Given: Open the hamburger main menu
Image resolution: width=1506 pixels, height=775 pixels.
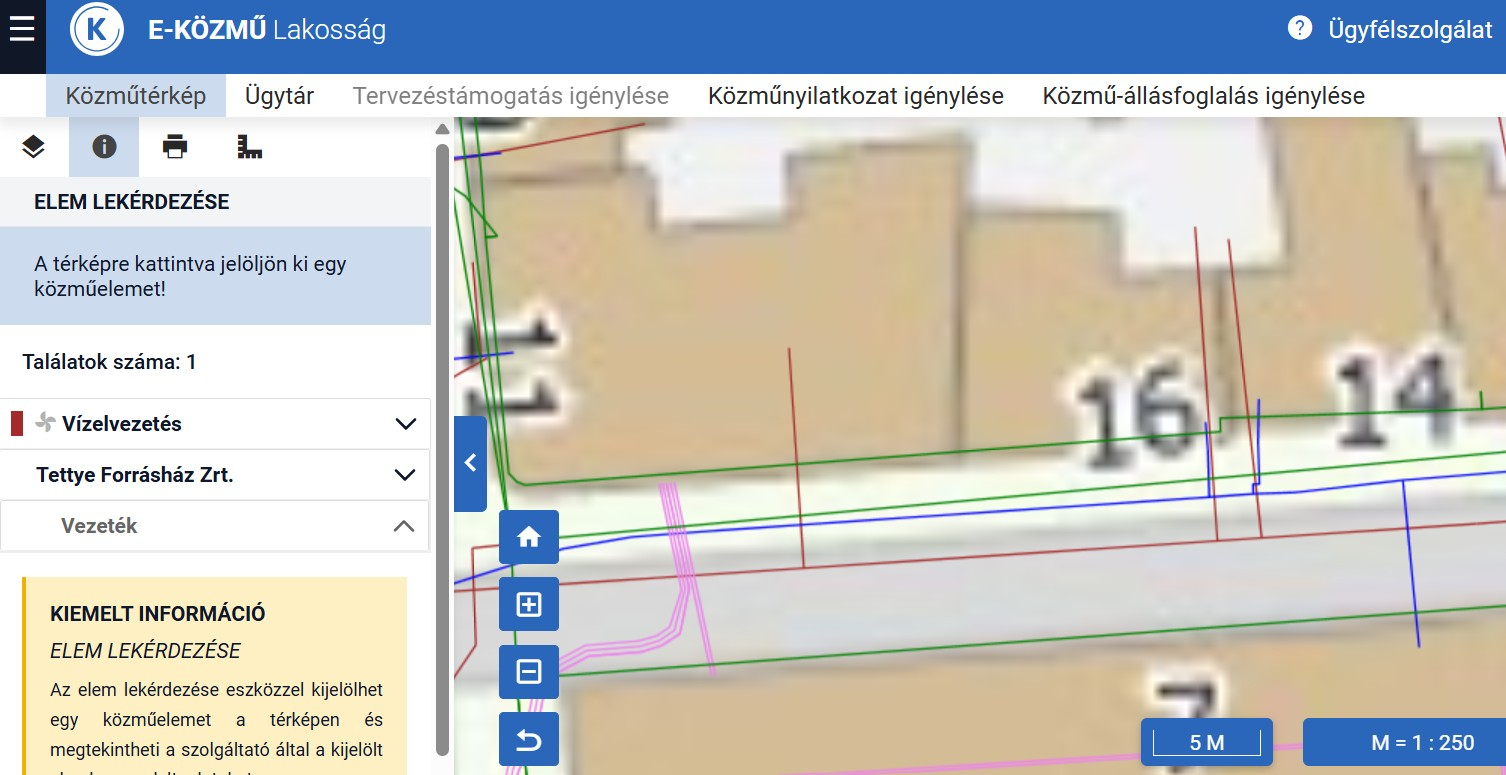Looking at the screenshot, I should [x=22, y=30].
